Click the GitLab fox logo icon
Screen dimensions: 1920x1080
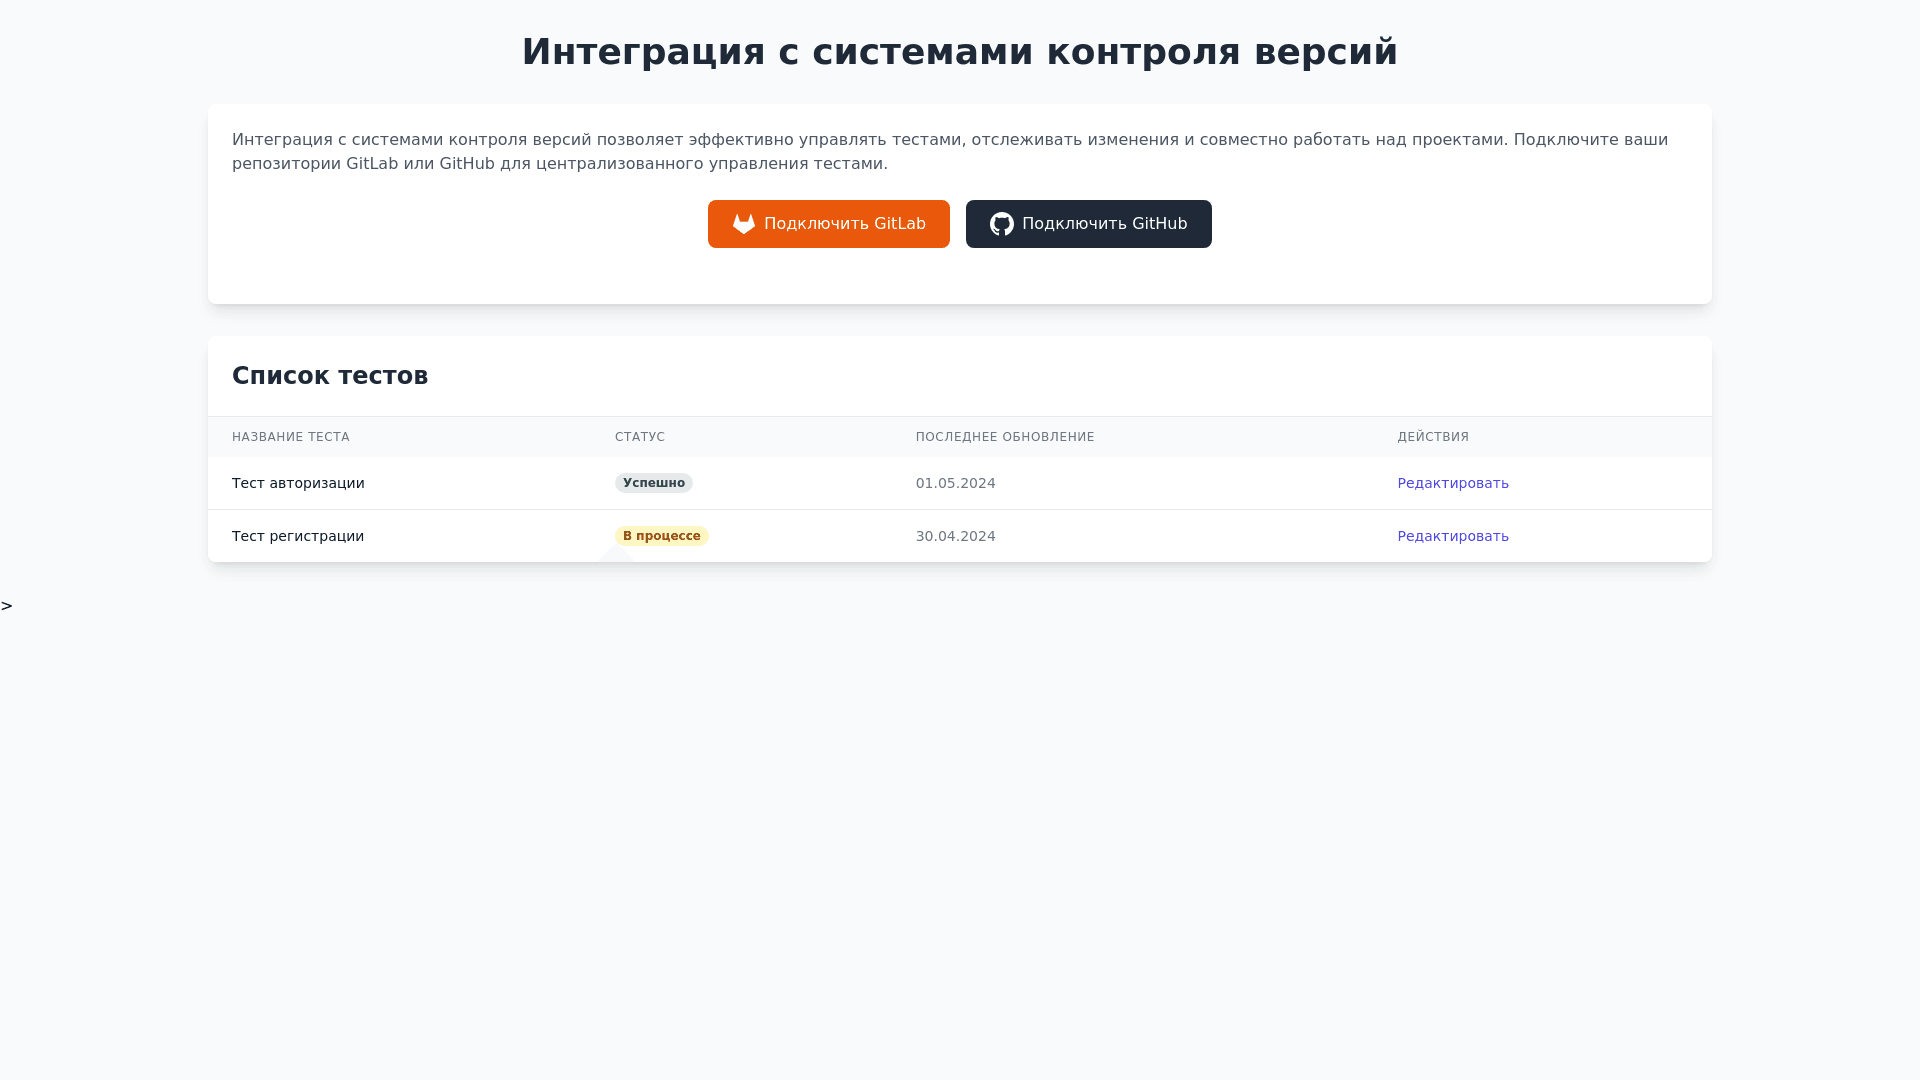click(743, 224)
